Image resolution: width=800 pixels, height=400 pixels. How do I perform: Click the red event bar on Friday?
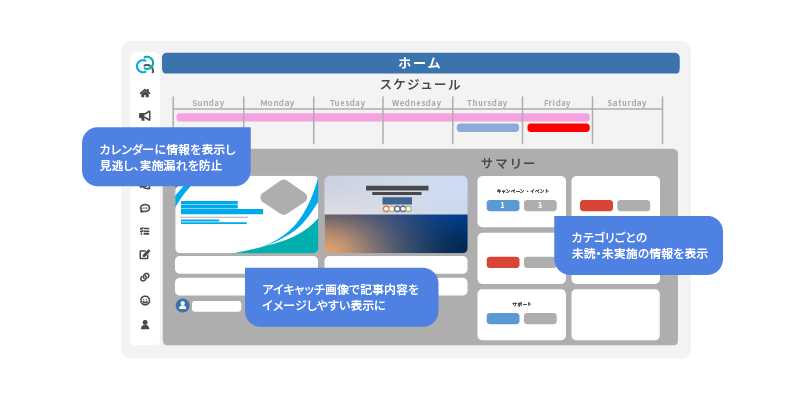(558, 128)
